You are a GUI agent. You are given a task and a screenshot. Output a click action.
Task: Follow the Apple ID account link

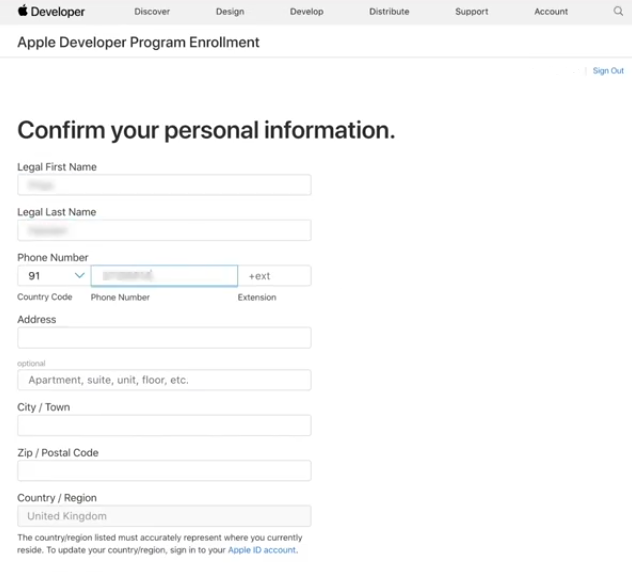click(261, 550)
